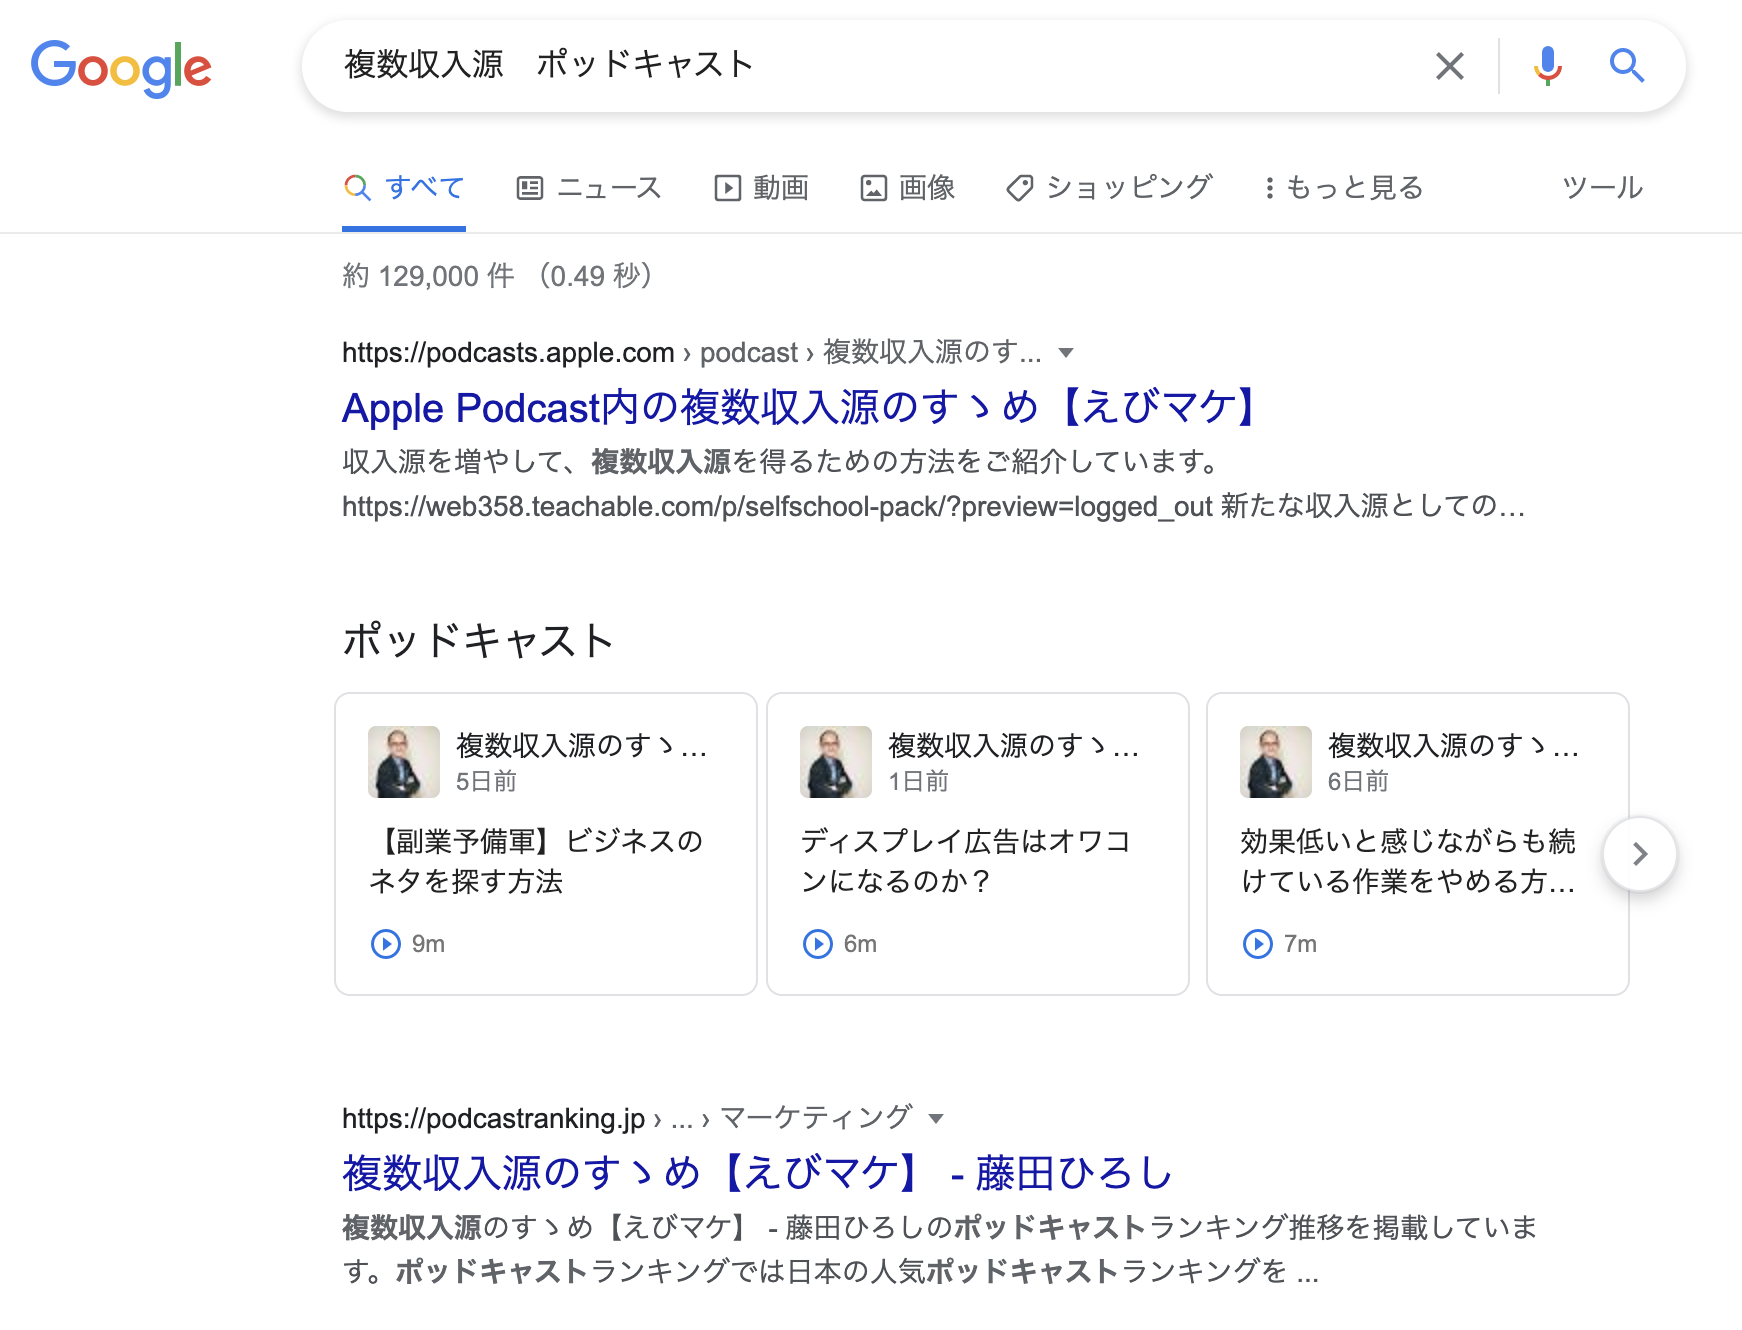
Task: Open the 動画 results tab
Action: tap(761, 187)
